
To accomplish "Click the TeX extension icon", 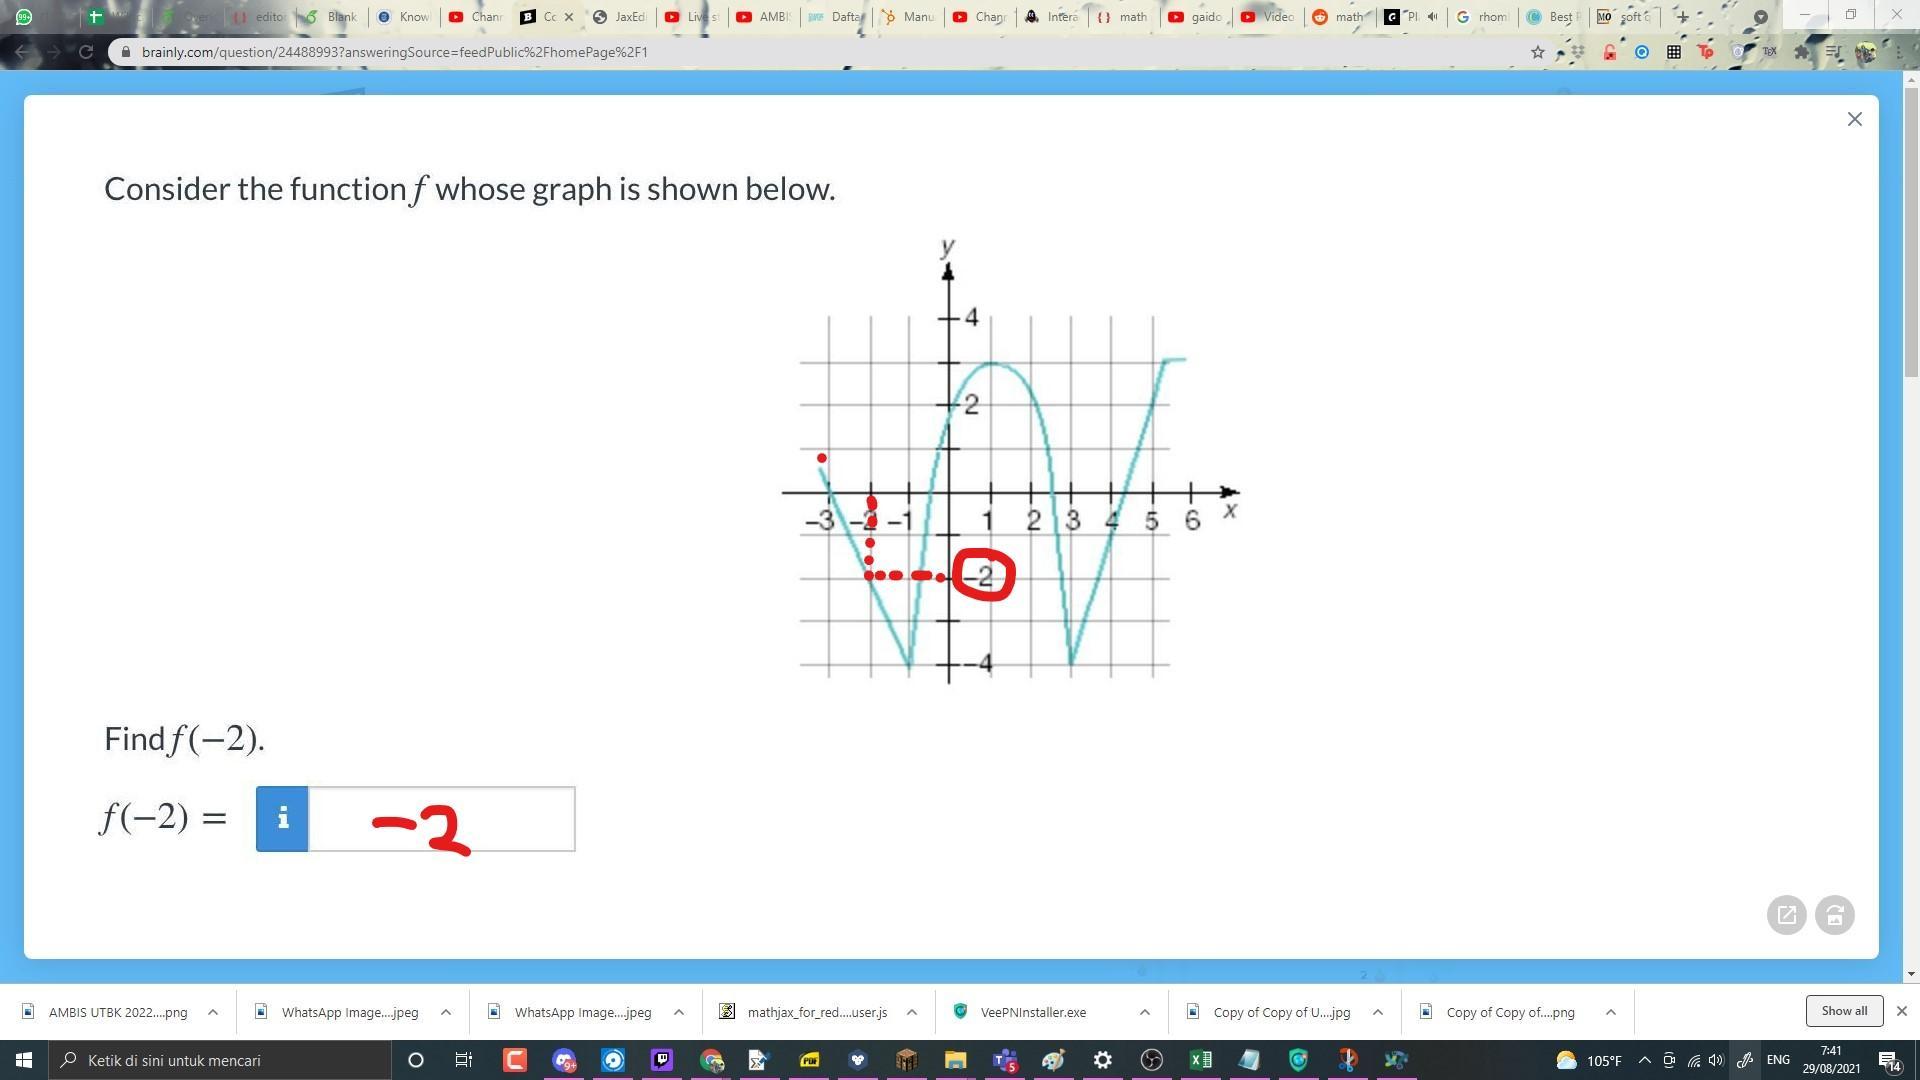I will 1769,52.
